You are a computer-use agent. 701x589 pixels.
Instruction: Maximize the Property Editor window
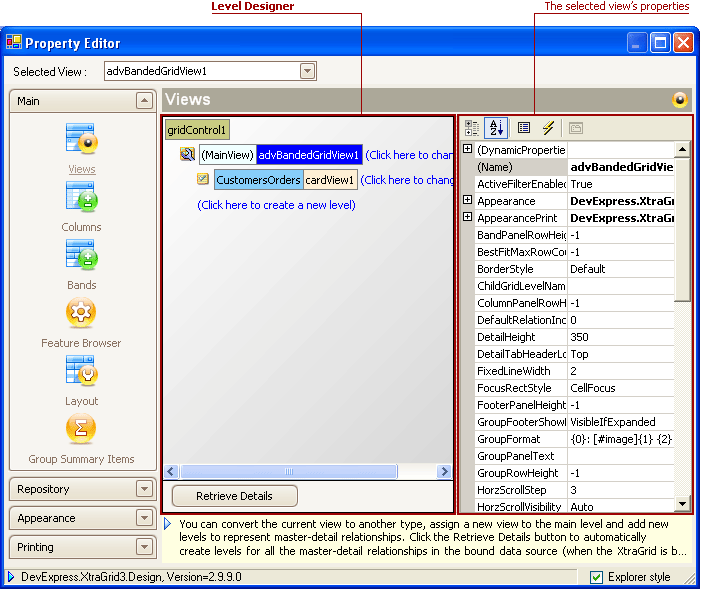pyautogui.click(x=660, y=43)
